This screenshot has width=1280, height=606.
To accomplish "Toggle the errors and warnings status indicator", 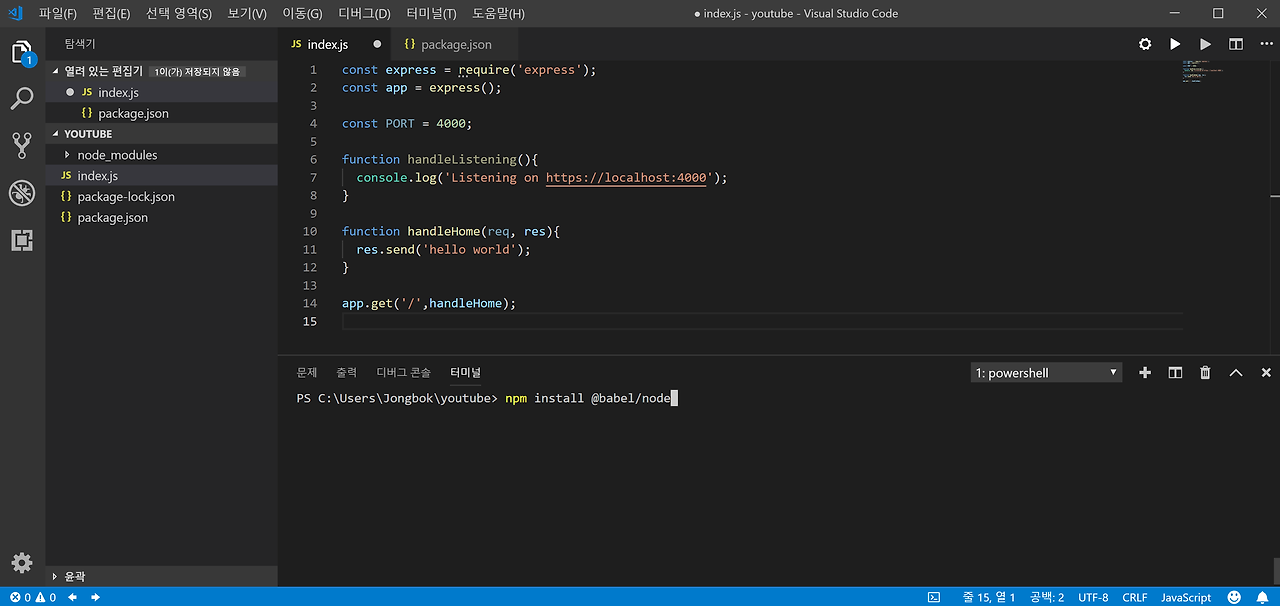I will (x=33, y=597).
